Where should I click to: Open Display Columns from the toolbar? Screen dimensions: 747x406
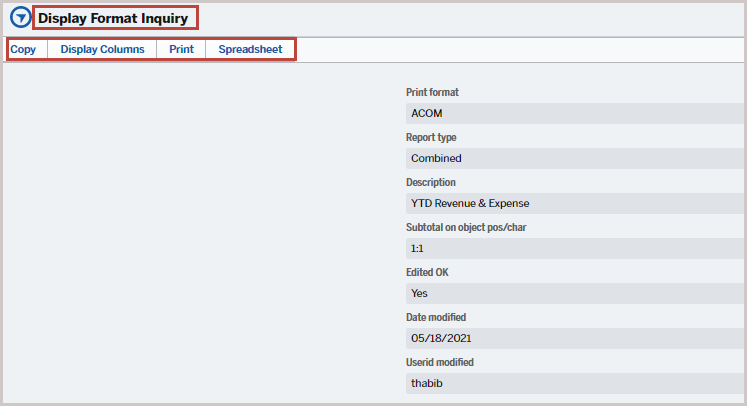click(x=102, y=49)
